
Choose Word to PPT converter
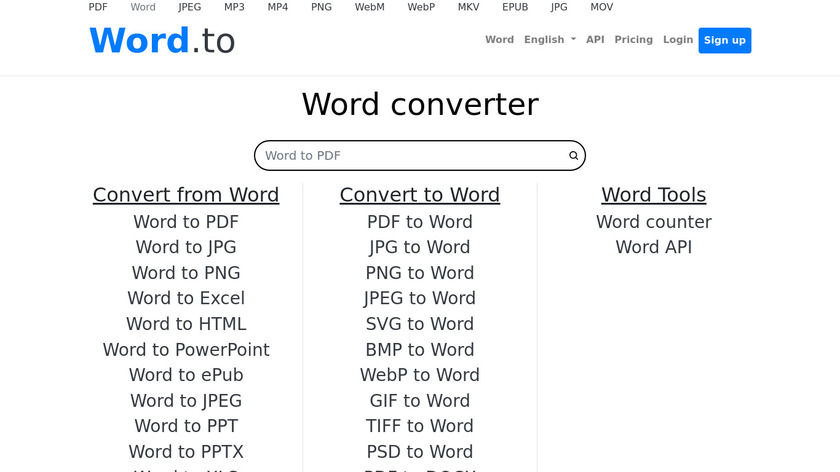186,426
